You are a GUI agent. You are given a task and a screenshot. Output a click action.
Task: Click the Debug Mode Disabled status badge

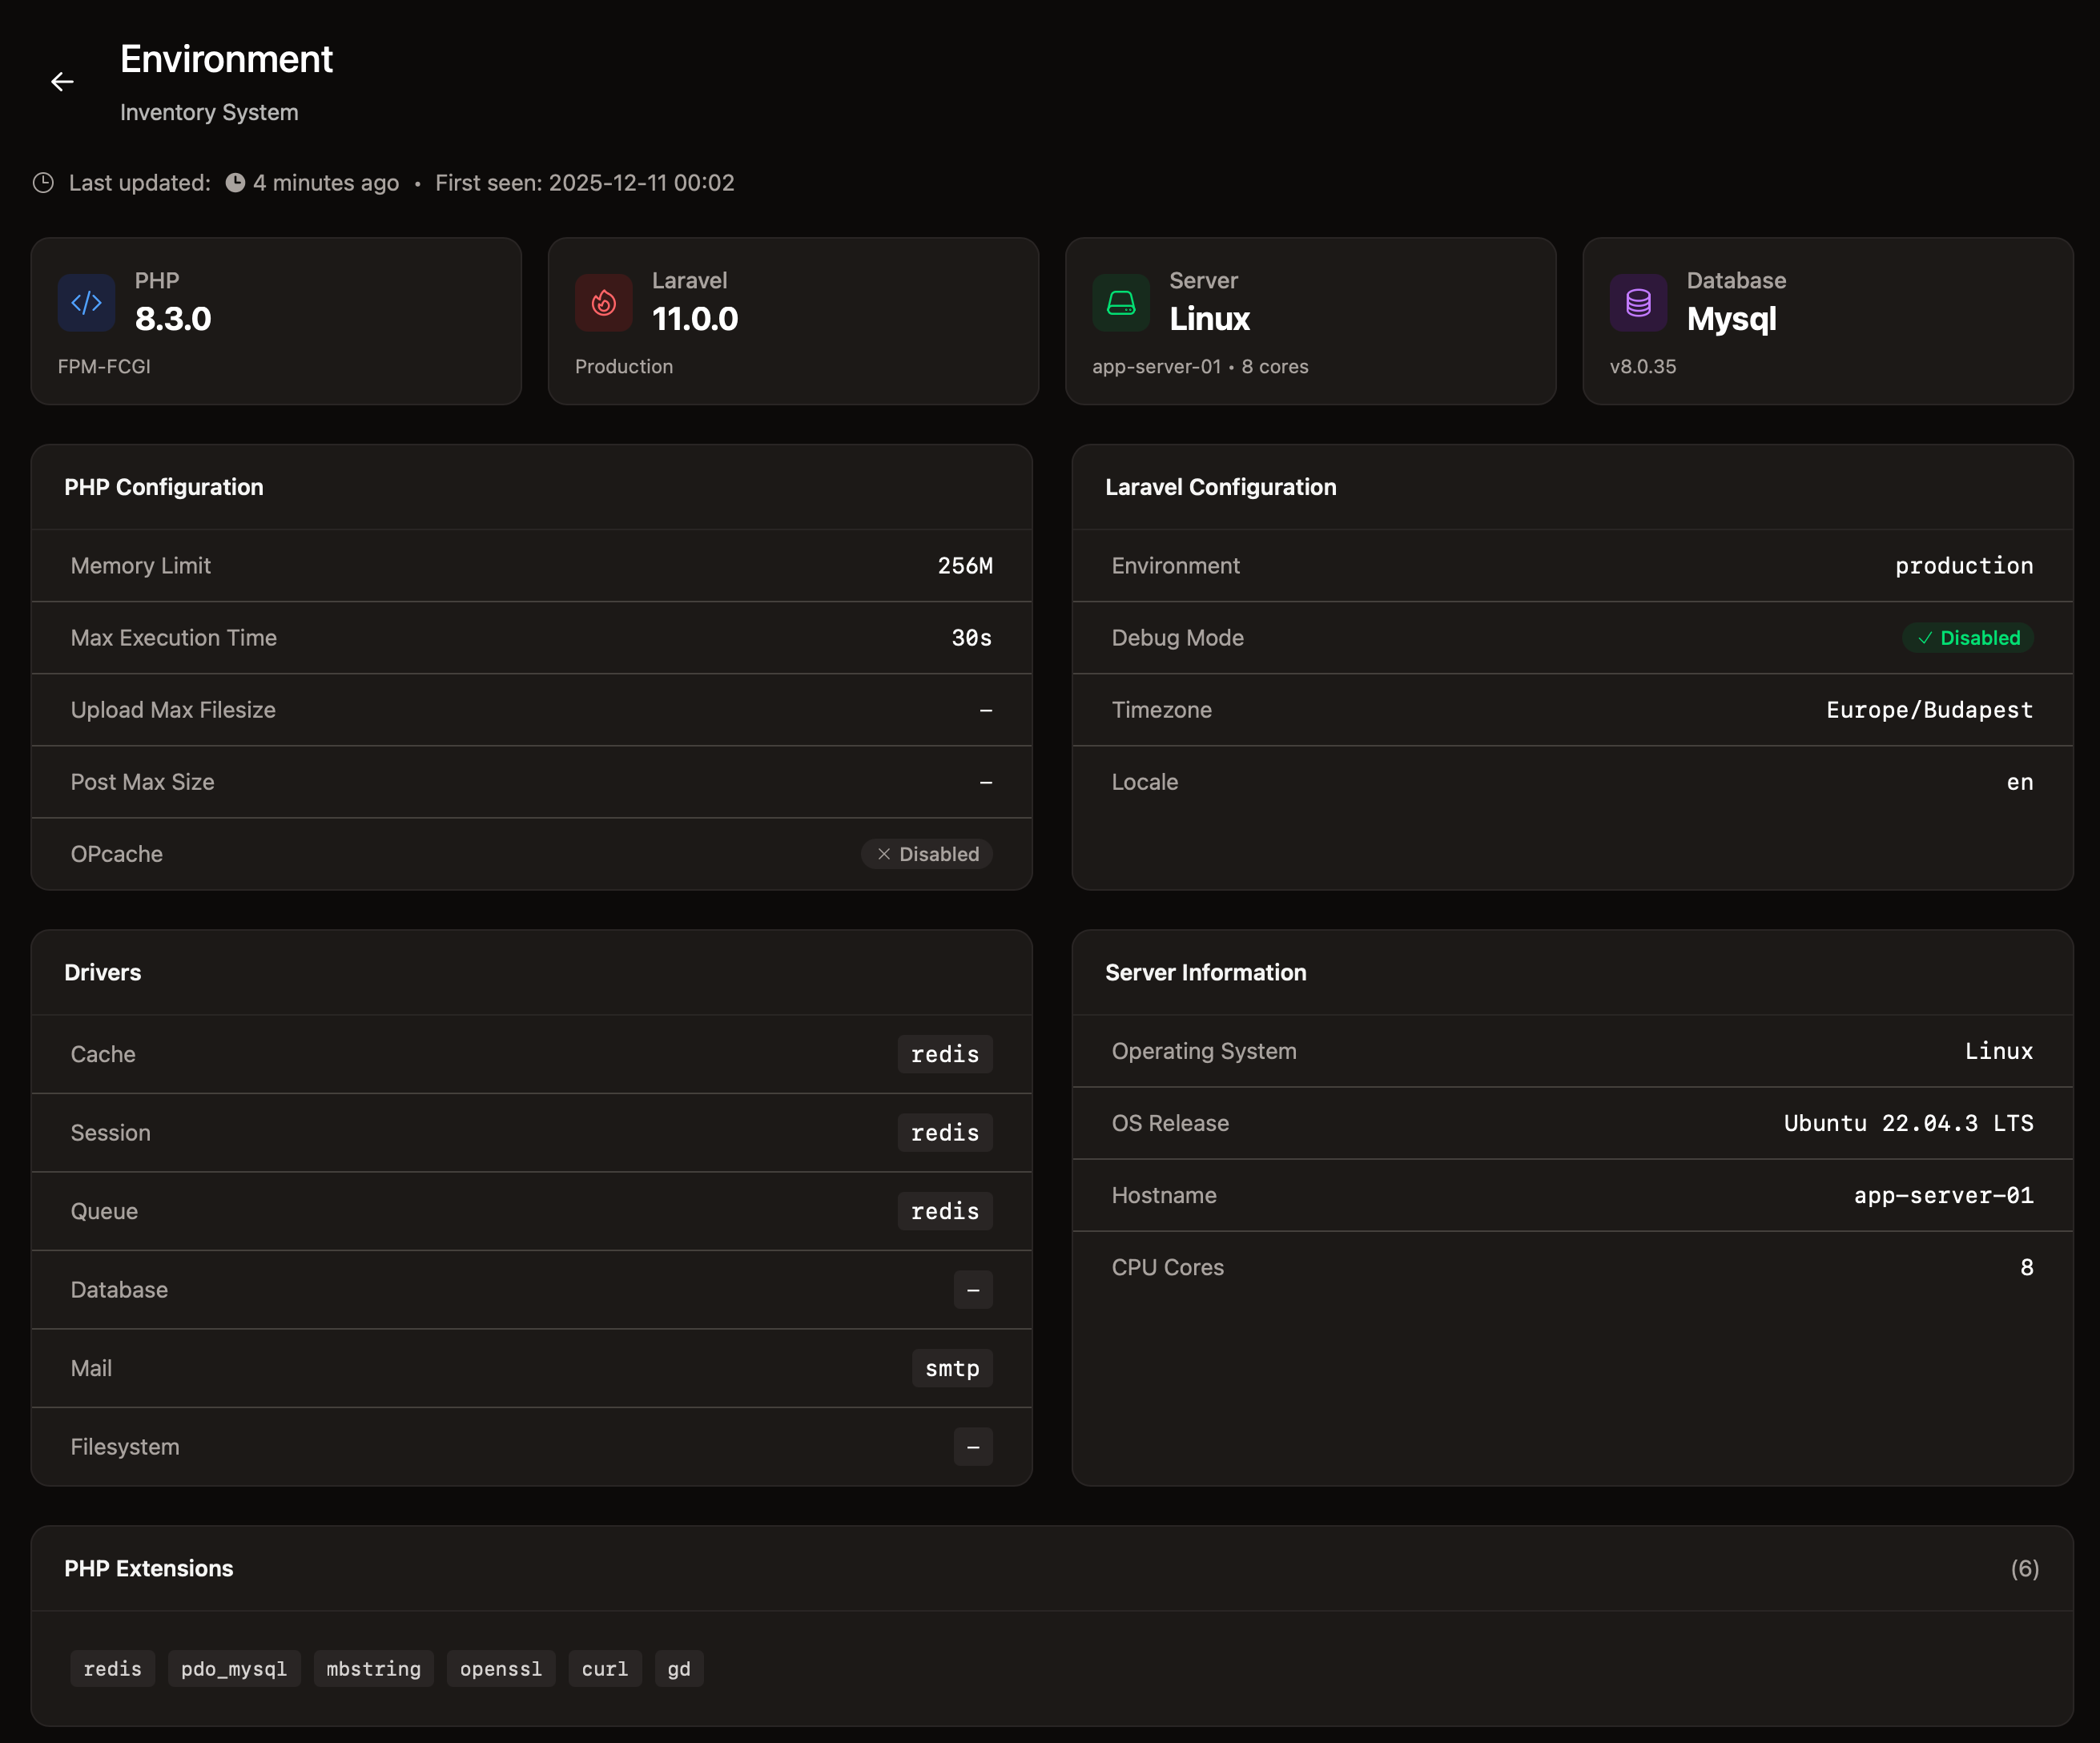1968,638
